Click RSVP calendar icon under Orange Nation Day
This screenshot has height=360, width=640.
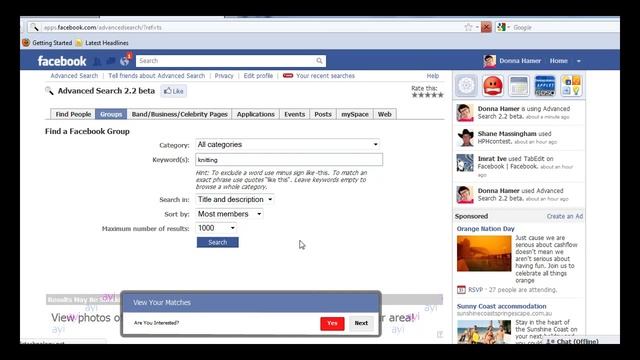(461, 290)
